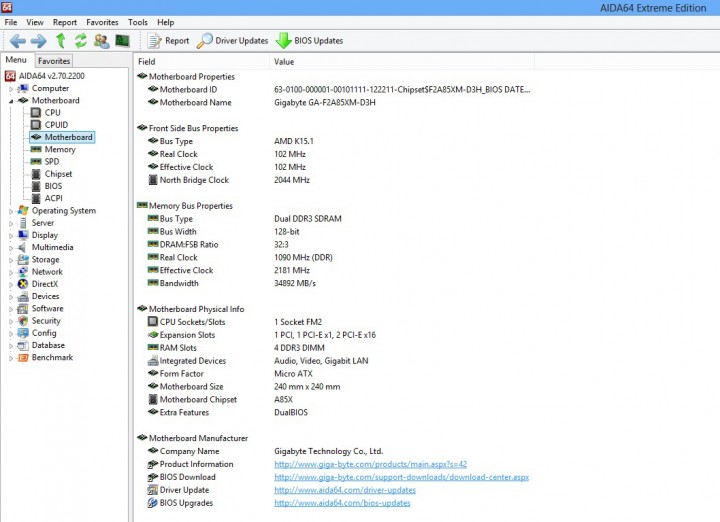Click the Operating System Windows flag icon
This screenshot has height=522, width=720.
tap(22, 211)
